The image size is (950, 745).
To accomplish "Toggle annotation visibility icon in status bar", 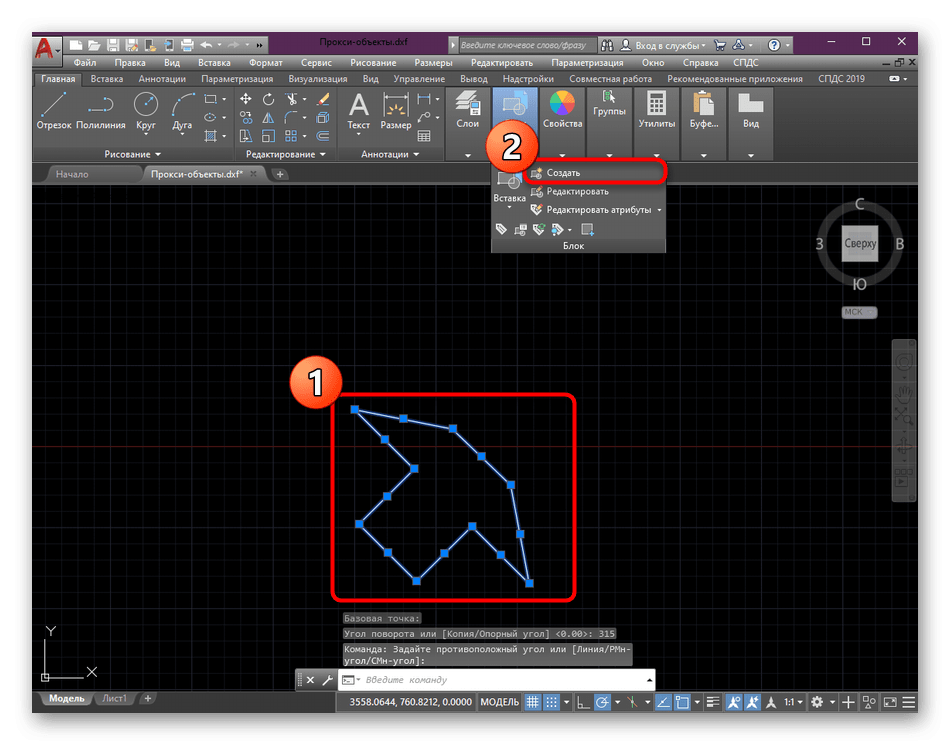I will coord(734,702).
